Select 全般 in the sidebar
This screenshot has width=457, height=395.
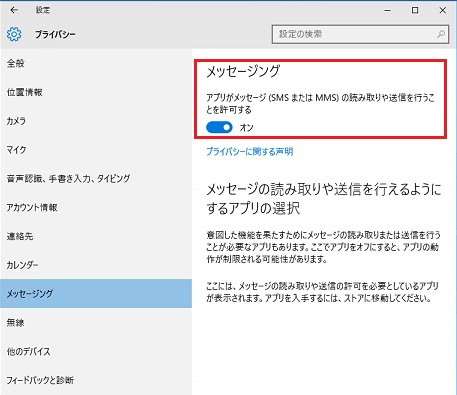96,63
